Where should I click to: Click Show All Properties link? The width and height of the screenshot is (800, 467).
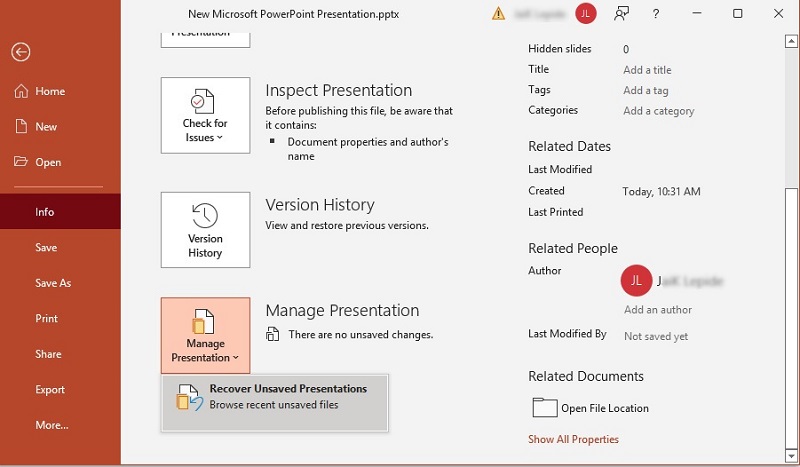coord(573,439)
